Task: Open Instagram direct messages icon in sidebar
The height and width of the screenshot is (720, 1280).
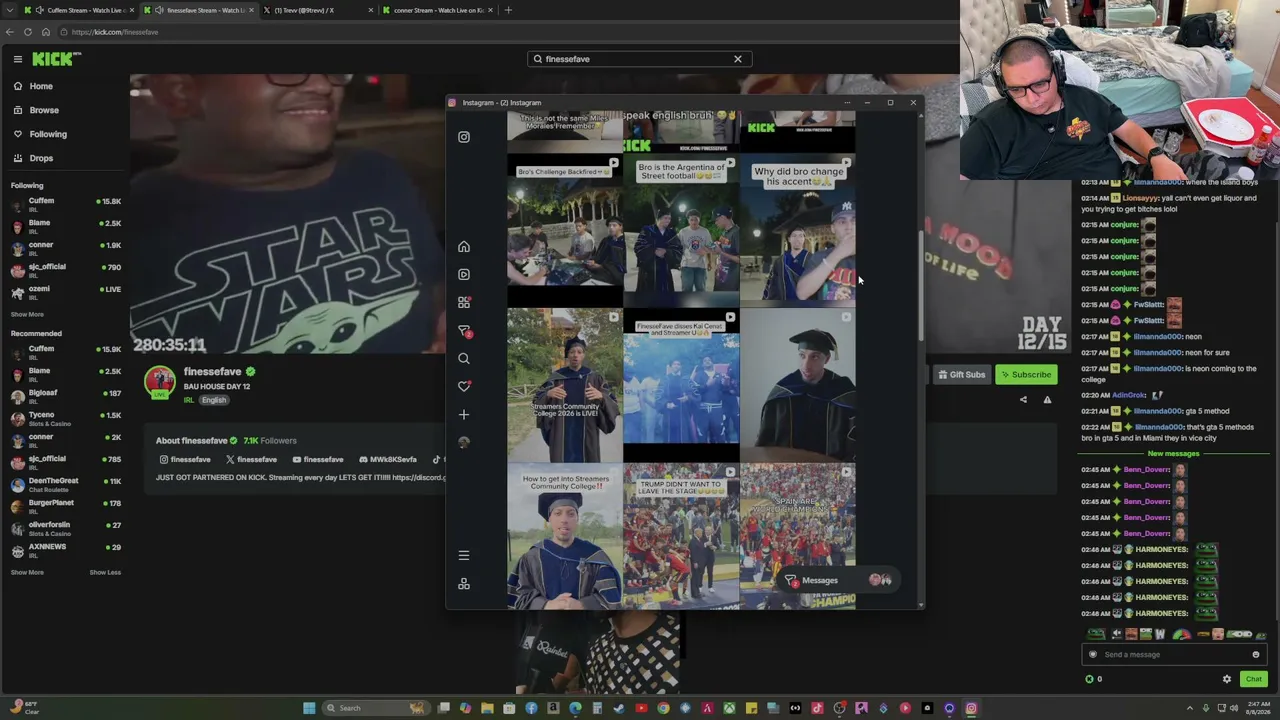Action: (x=464, y=331)
